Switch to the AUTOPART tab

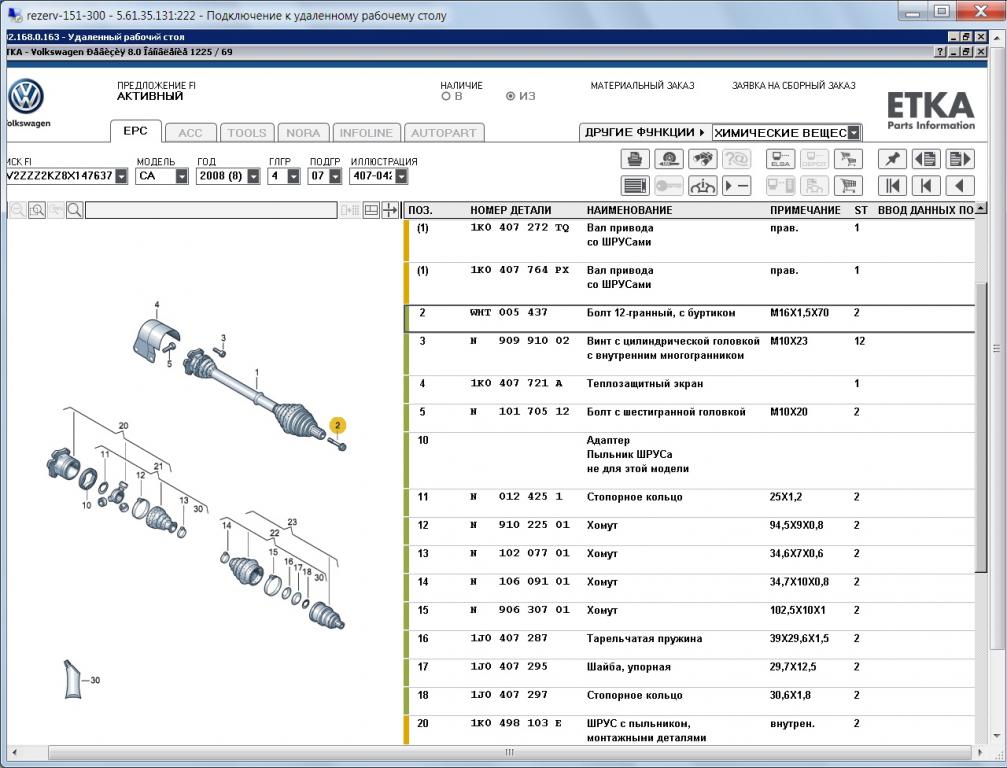tap(444, 133)
